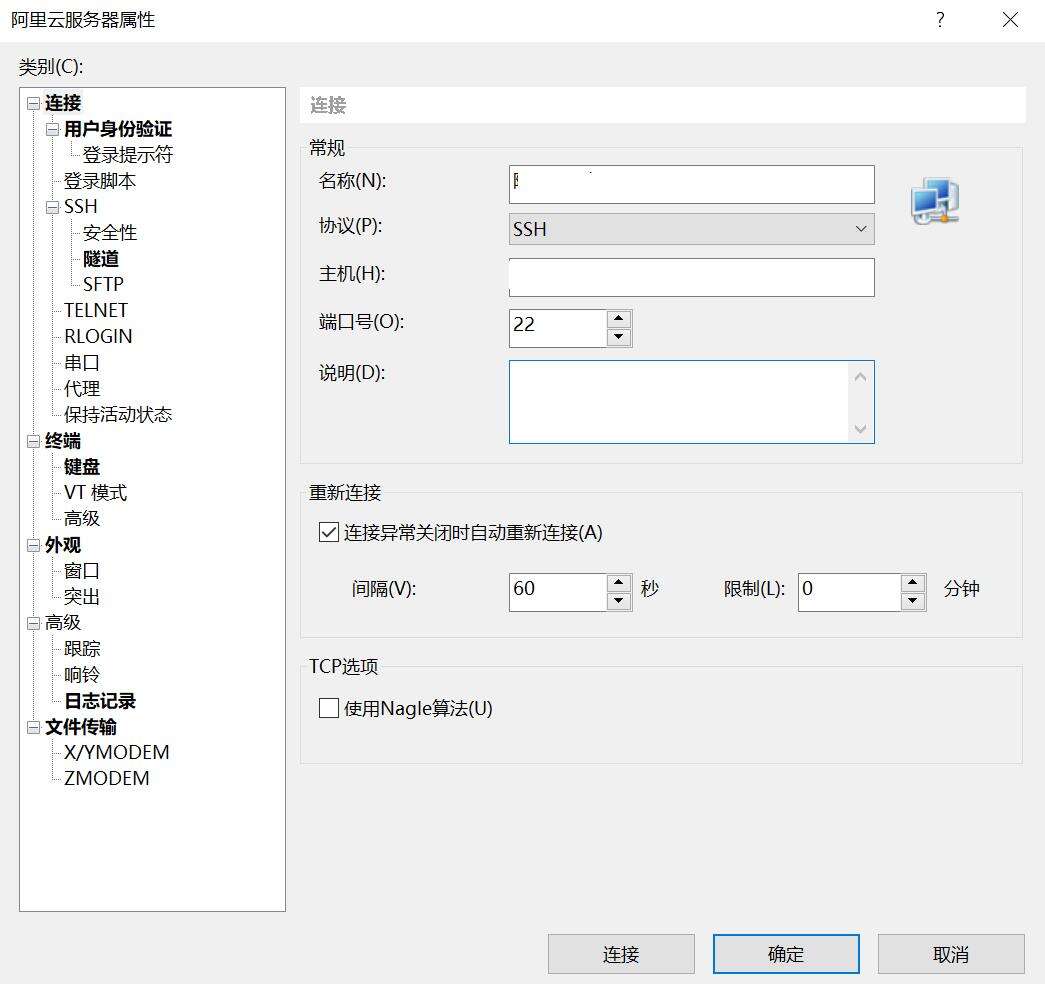Collapse the 用户身份验证 tree node
The image size is (1045, 984).
click(53, 129)
